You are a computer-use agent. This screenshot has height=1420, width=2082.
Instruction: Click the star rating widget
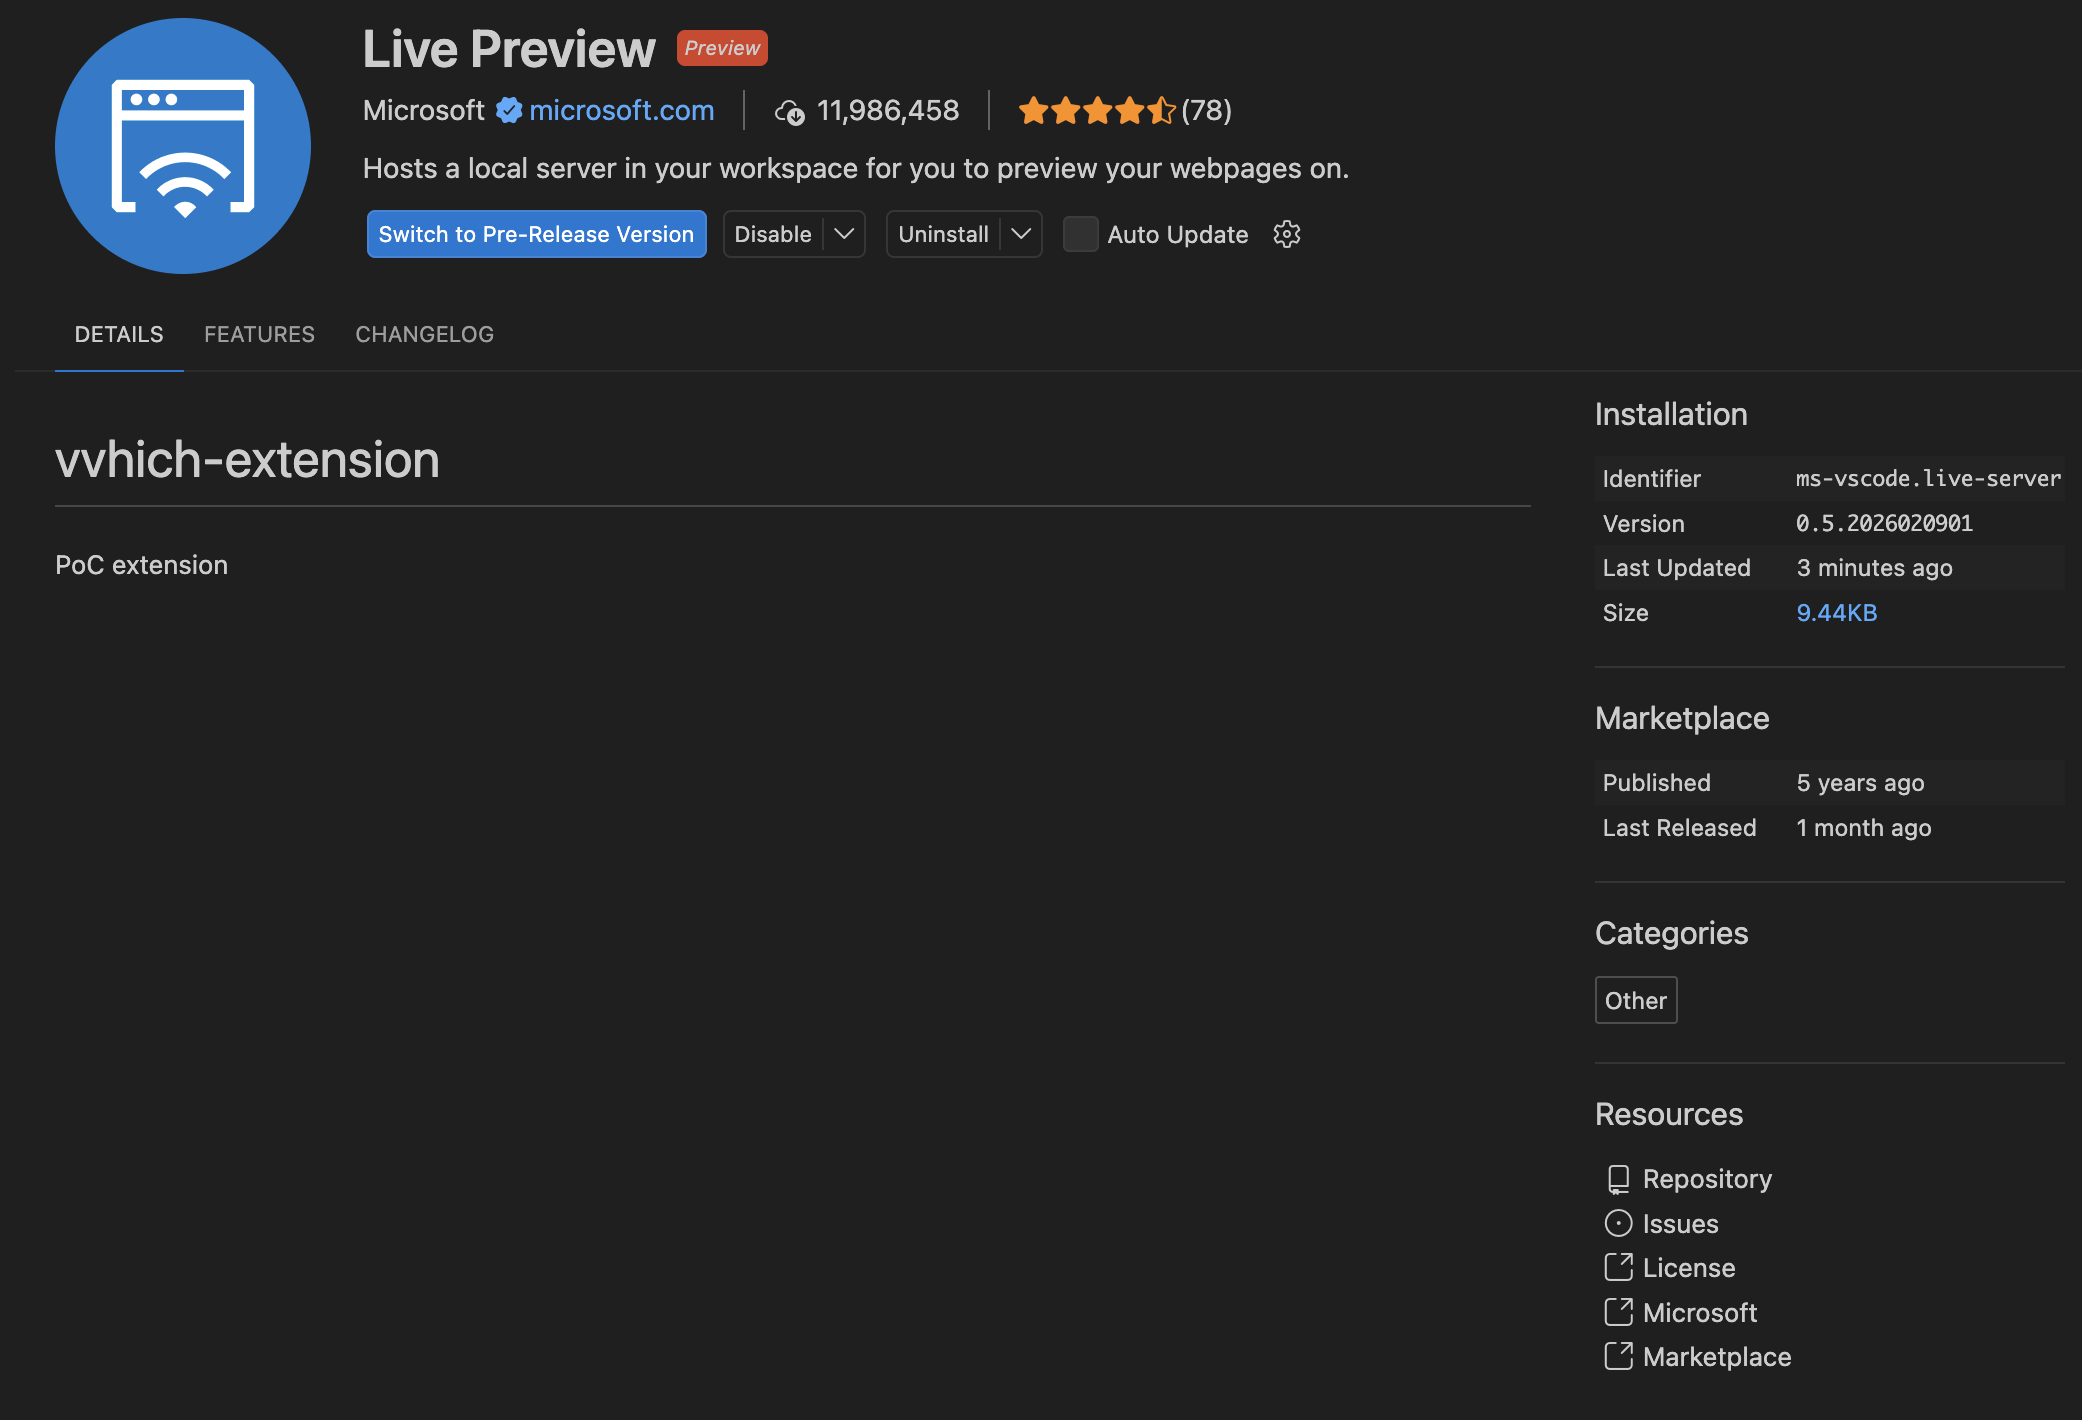pos(1096,110)
